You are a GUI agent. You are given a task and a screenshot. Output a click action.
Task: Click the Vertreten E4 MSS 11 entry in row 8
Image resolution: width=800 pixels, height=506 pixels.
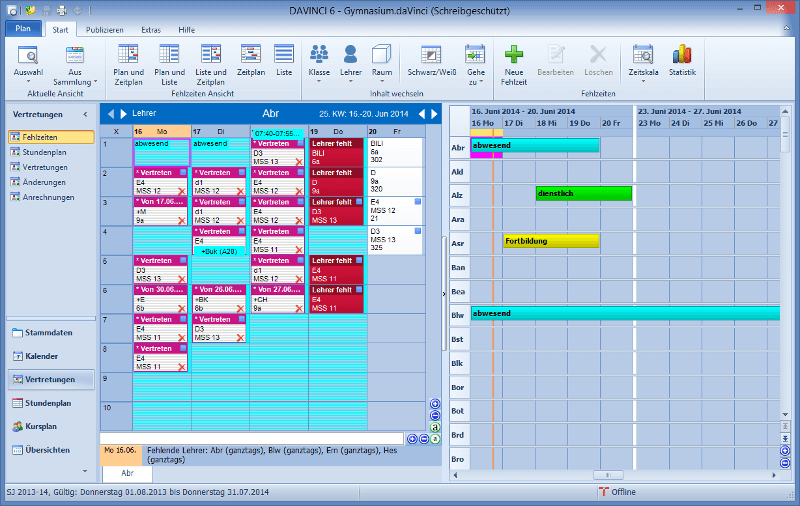(161, 357)
